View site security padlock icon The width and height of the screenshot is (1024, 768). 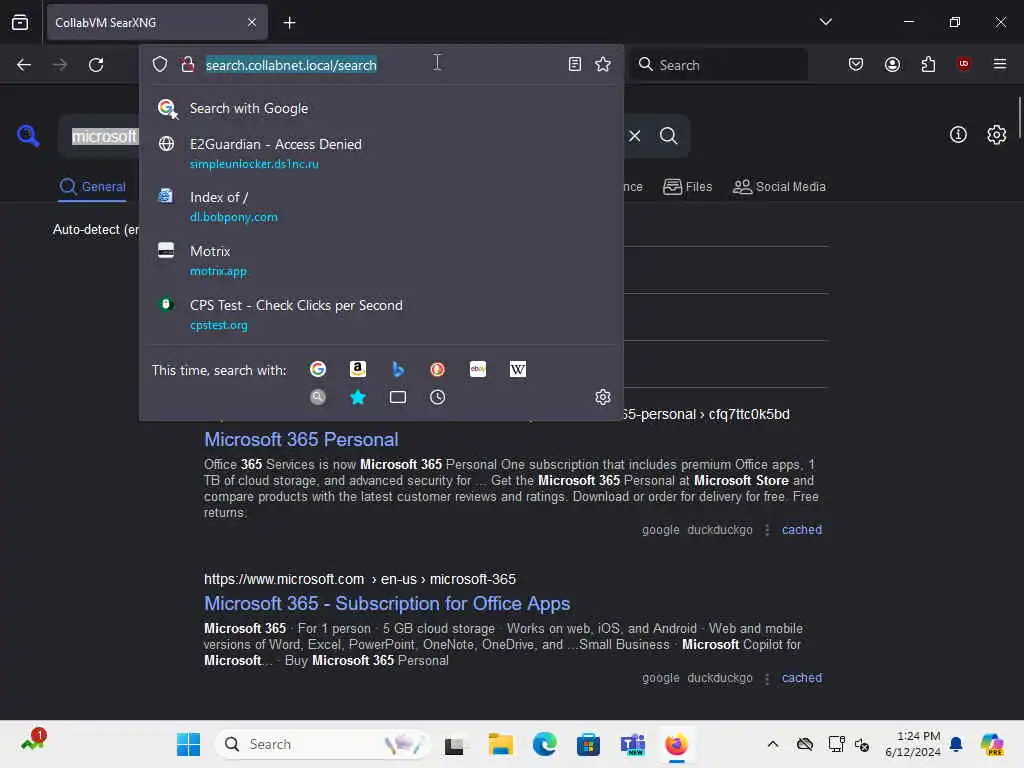[x=187, y=64]
